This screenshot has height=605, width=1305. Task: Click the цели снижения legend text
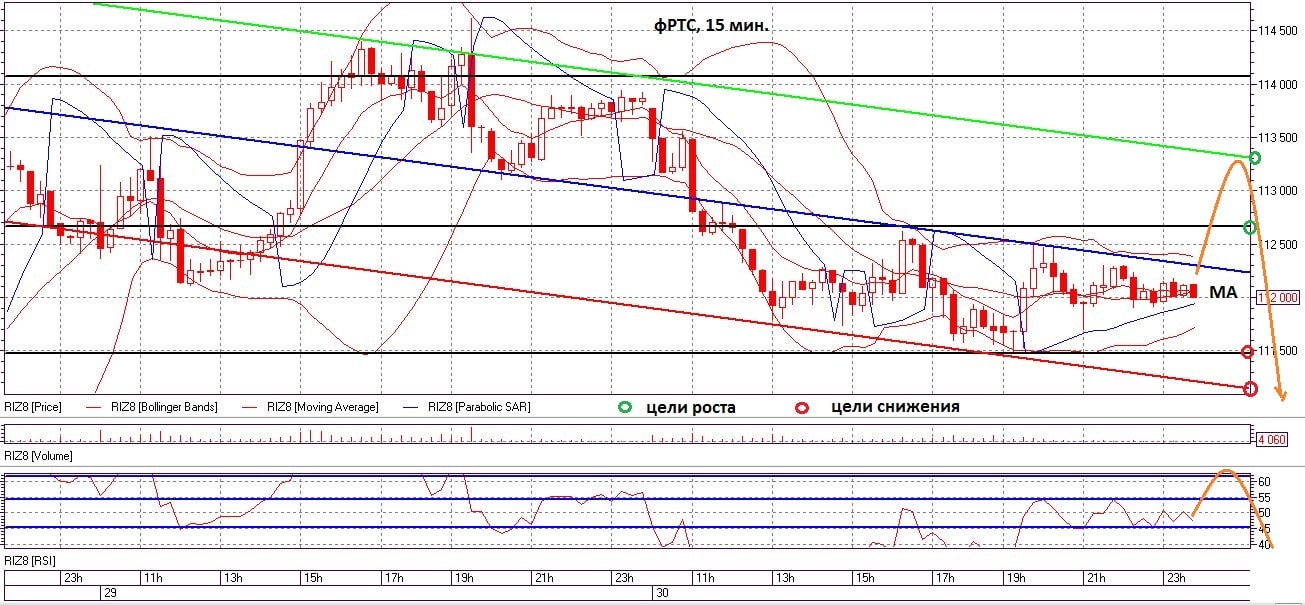[x=895, y=407]
